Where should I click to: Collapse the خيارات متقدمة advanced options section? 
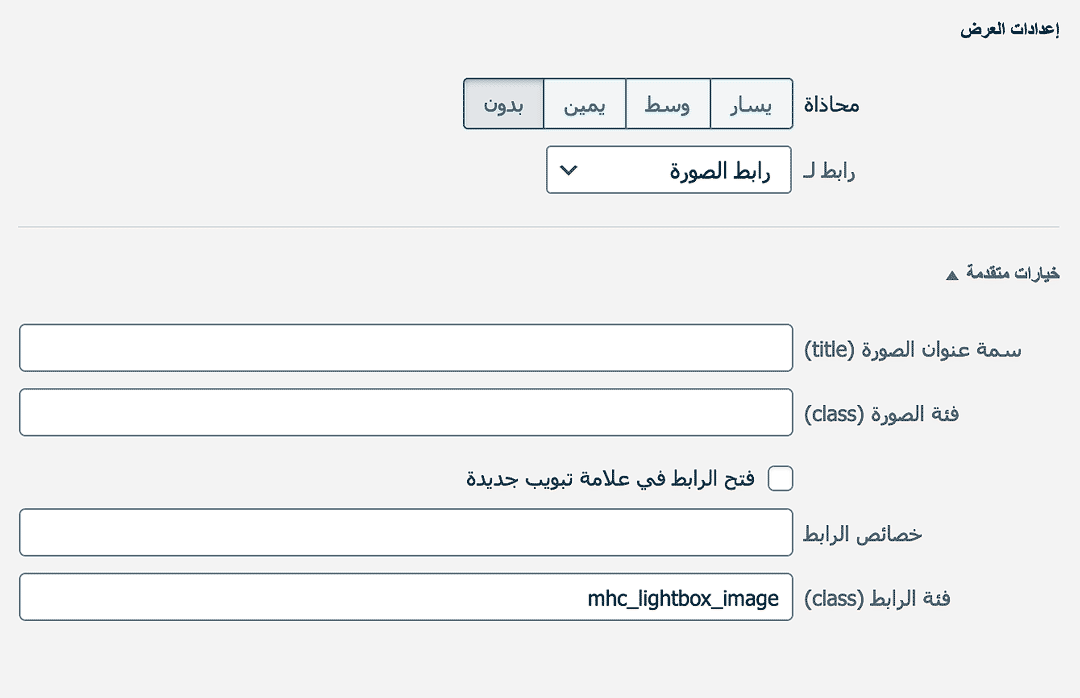coord(1011,273)
